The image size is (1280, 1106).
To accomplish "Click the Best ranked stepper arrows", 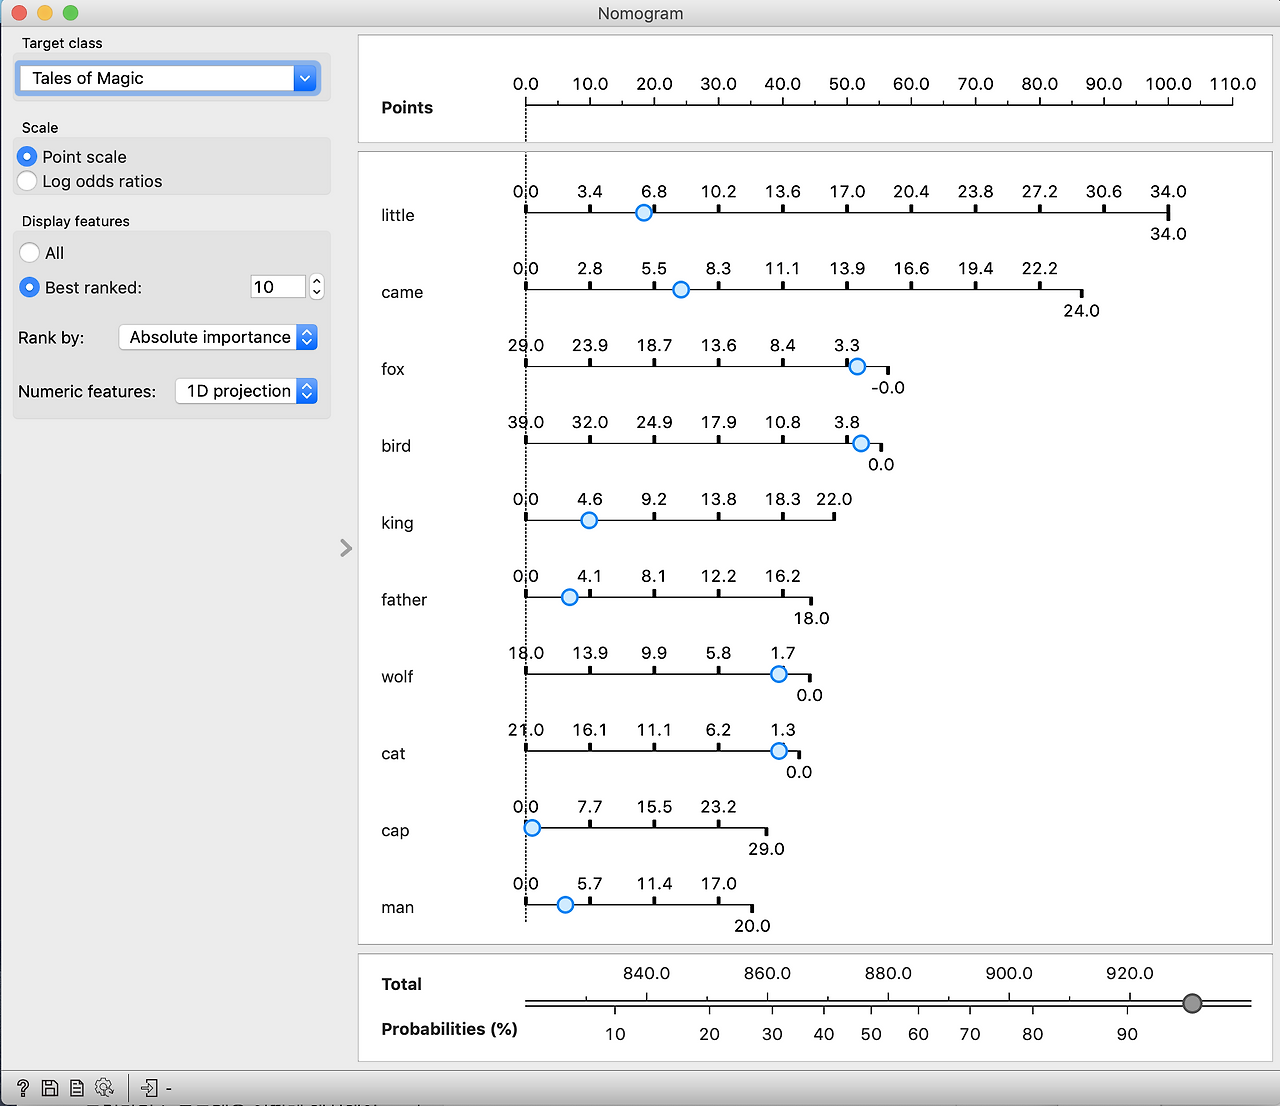I will (x=317, y=287).
